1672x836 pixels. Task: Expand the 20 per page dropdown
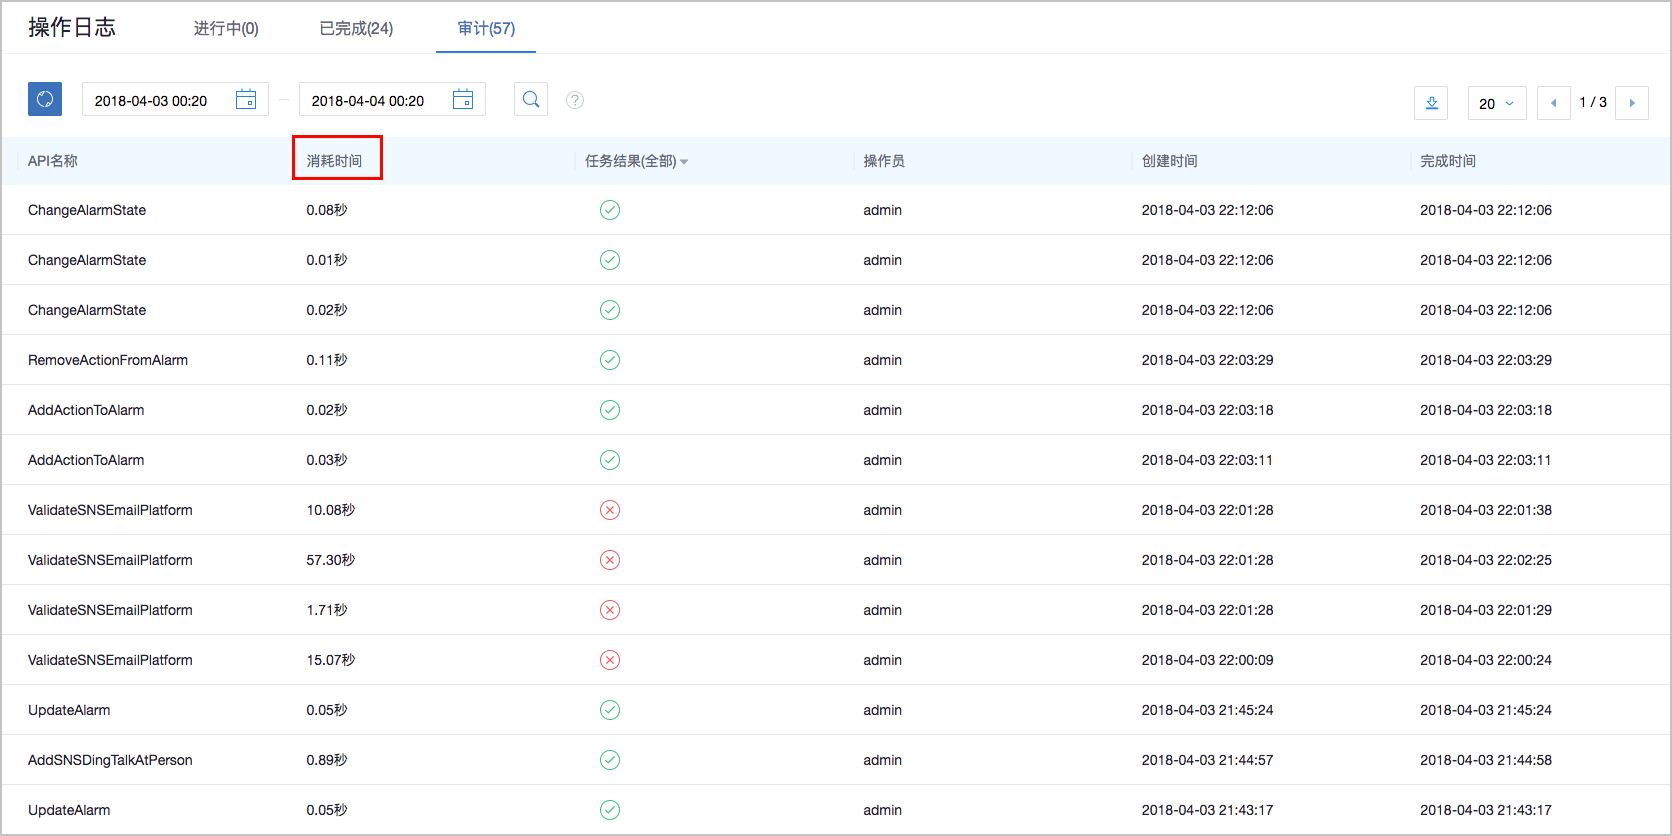(x=1496, y=103)
